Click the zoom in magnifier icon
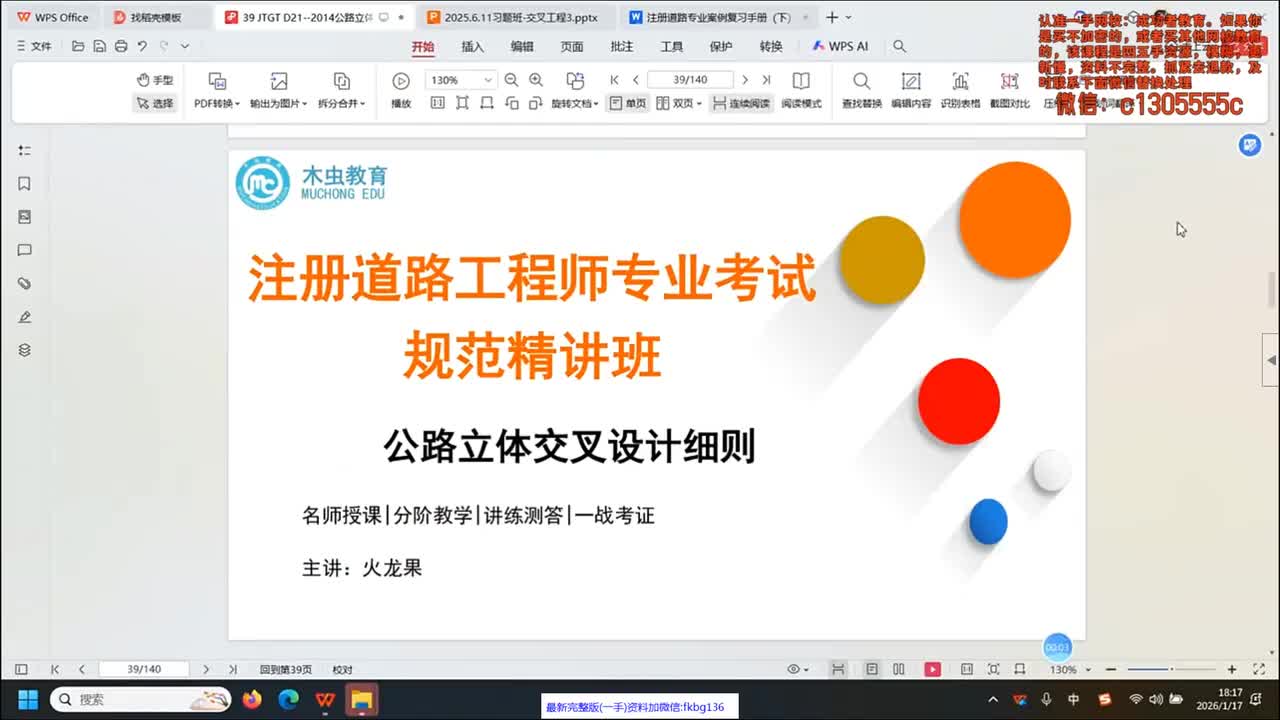 536,80
